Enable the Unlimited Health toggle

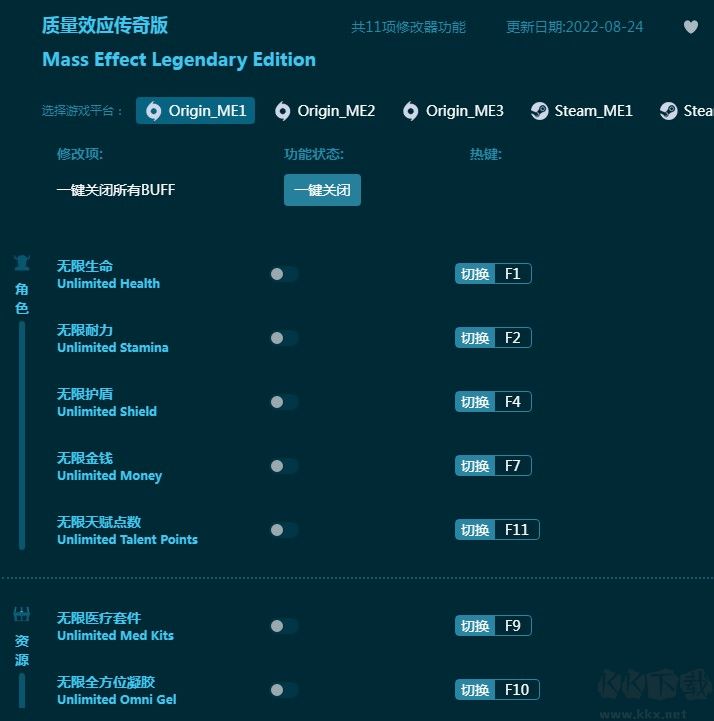coord(283,274)
